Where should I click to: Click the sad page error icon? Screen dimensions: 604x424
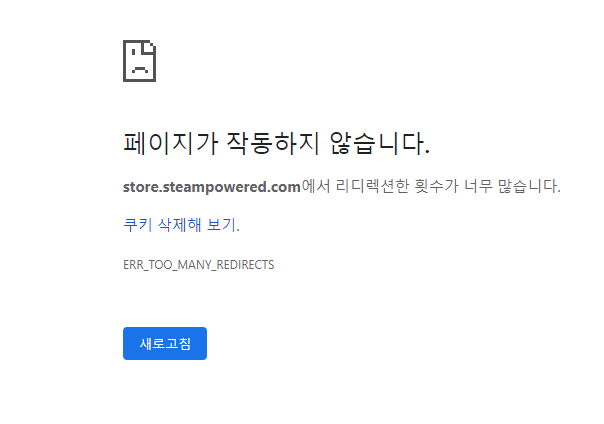(x=139, y=61)
